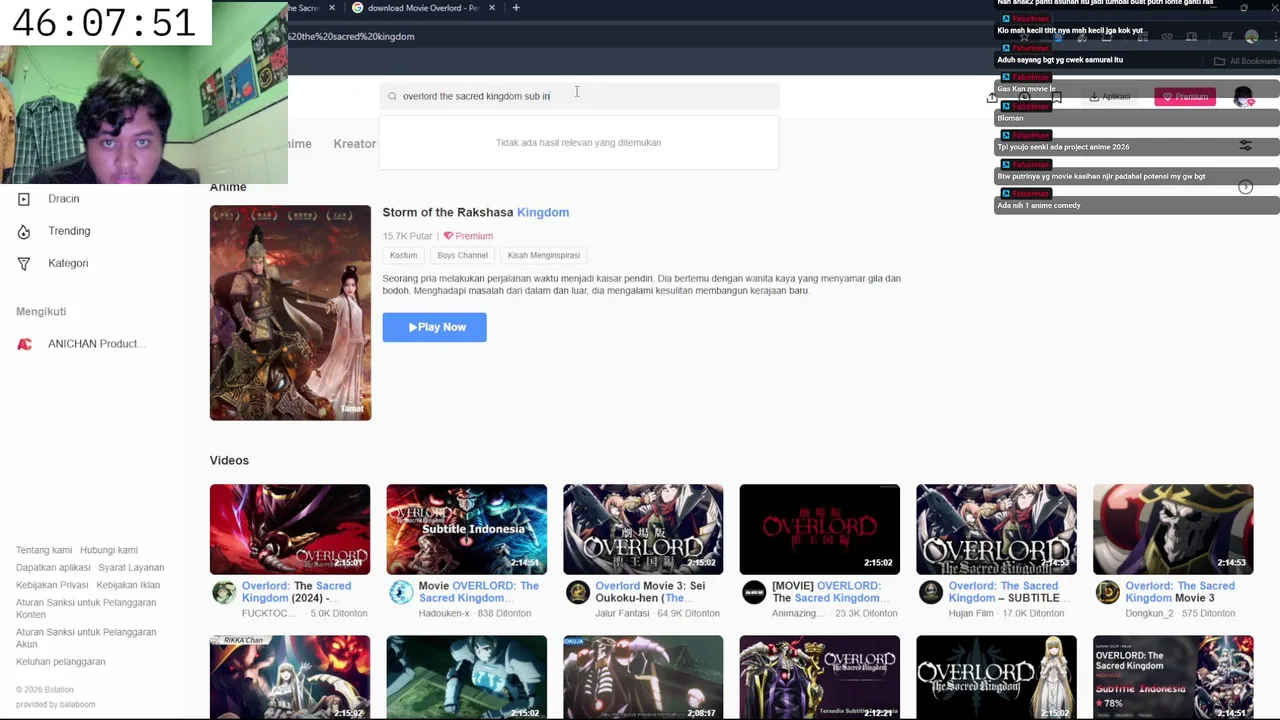Click the Hubungi kami footer link
The image size is (1280, 720).
point(109,550)
